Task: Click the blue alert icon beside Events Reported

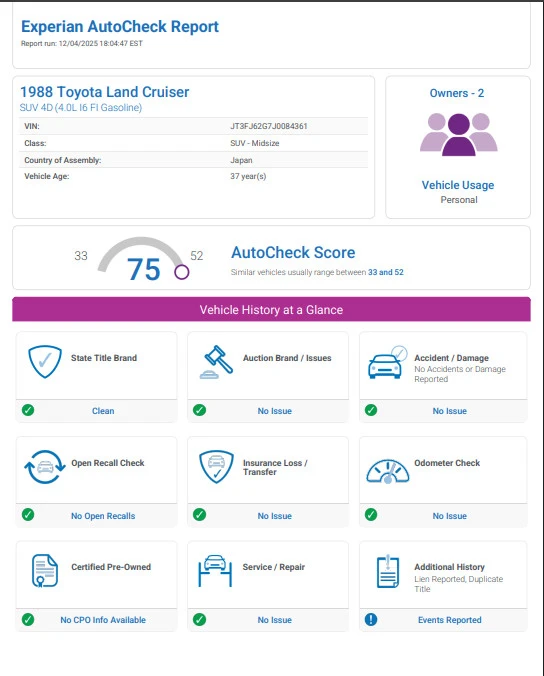Action: point(371,620)
